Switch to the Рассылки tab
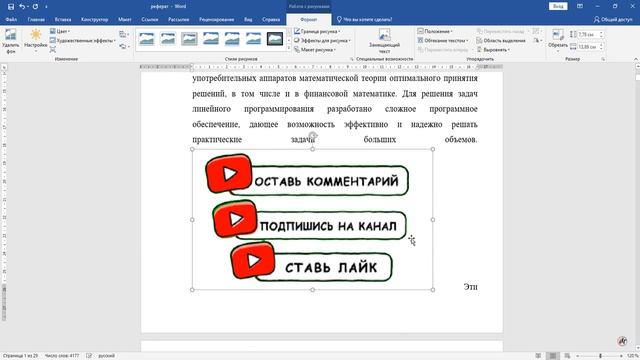640x360 pixels. click(178, 19)
